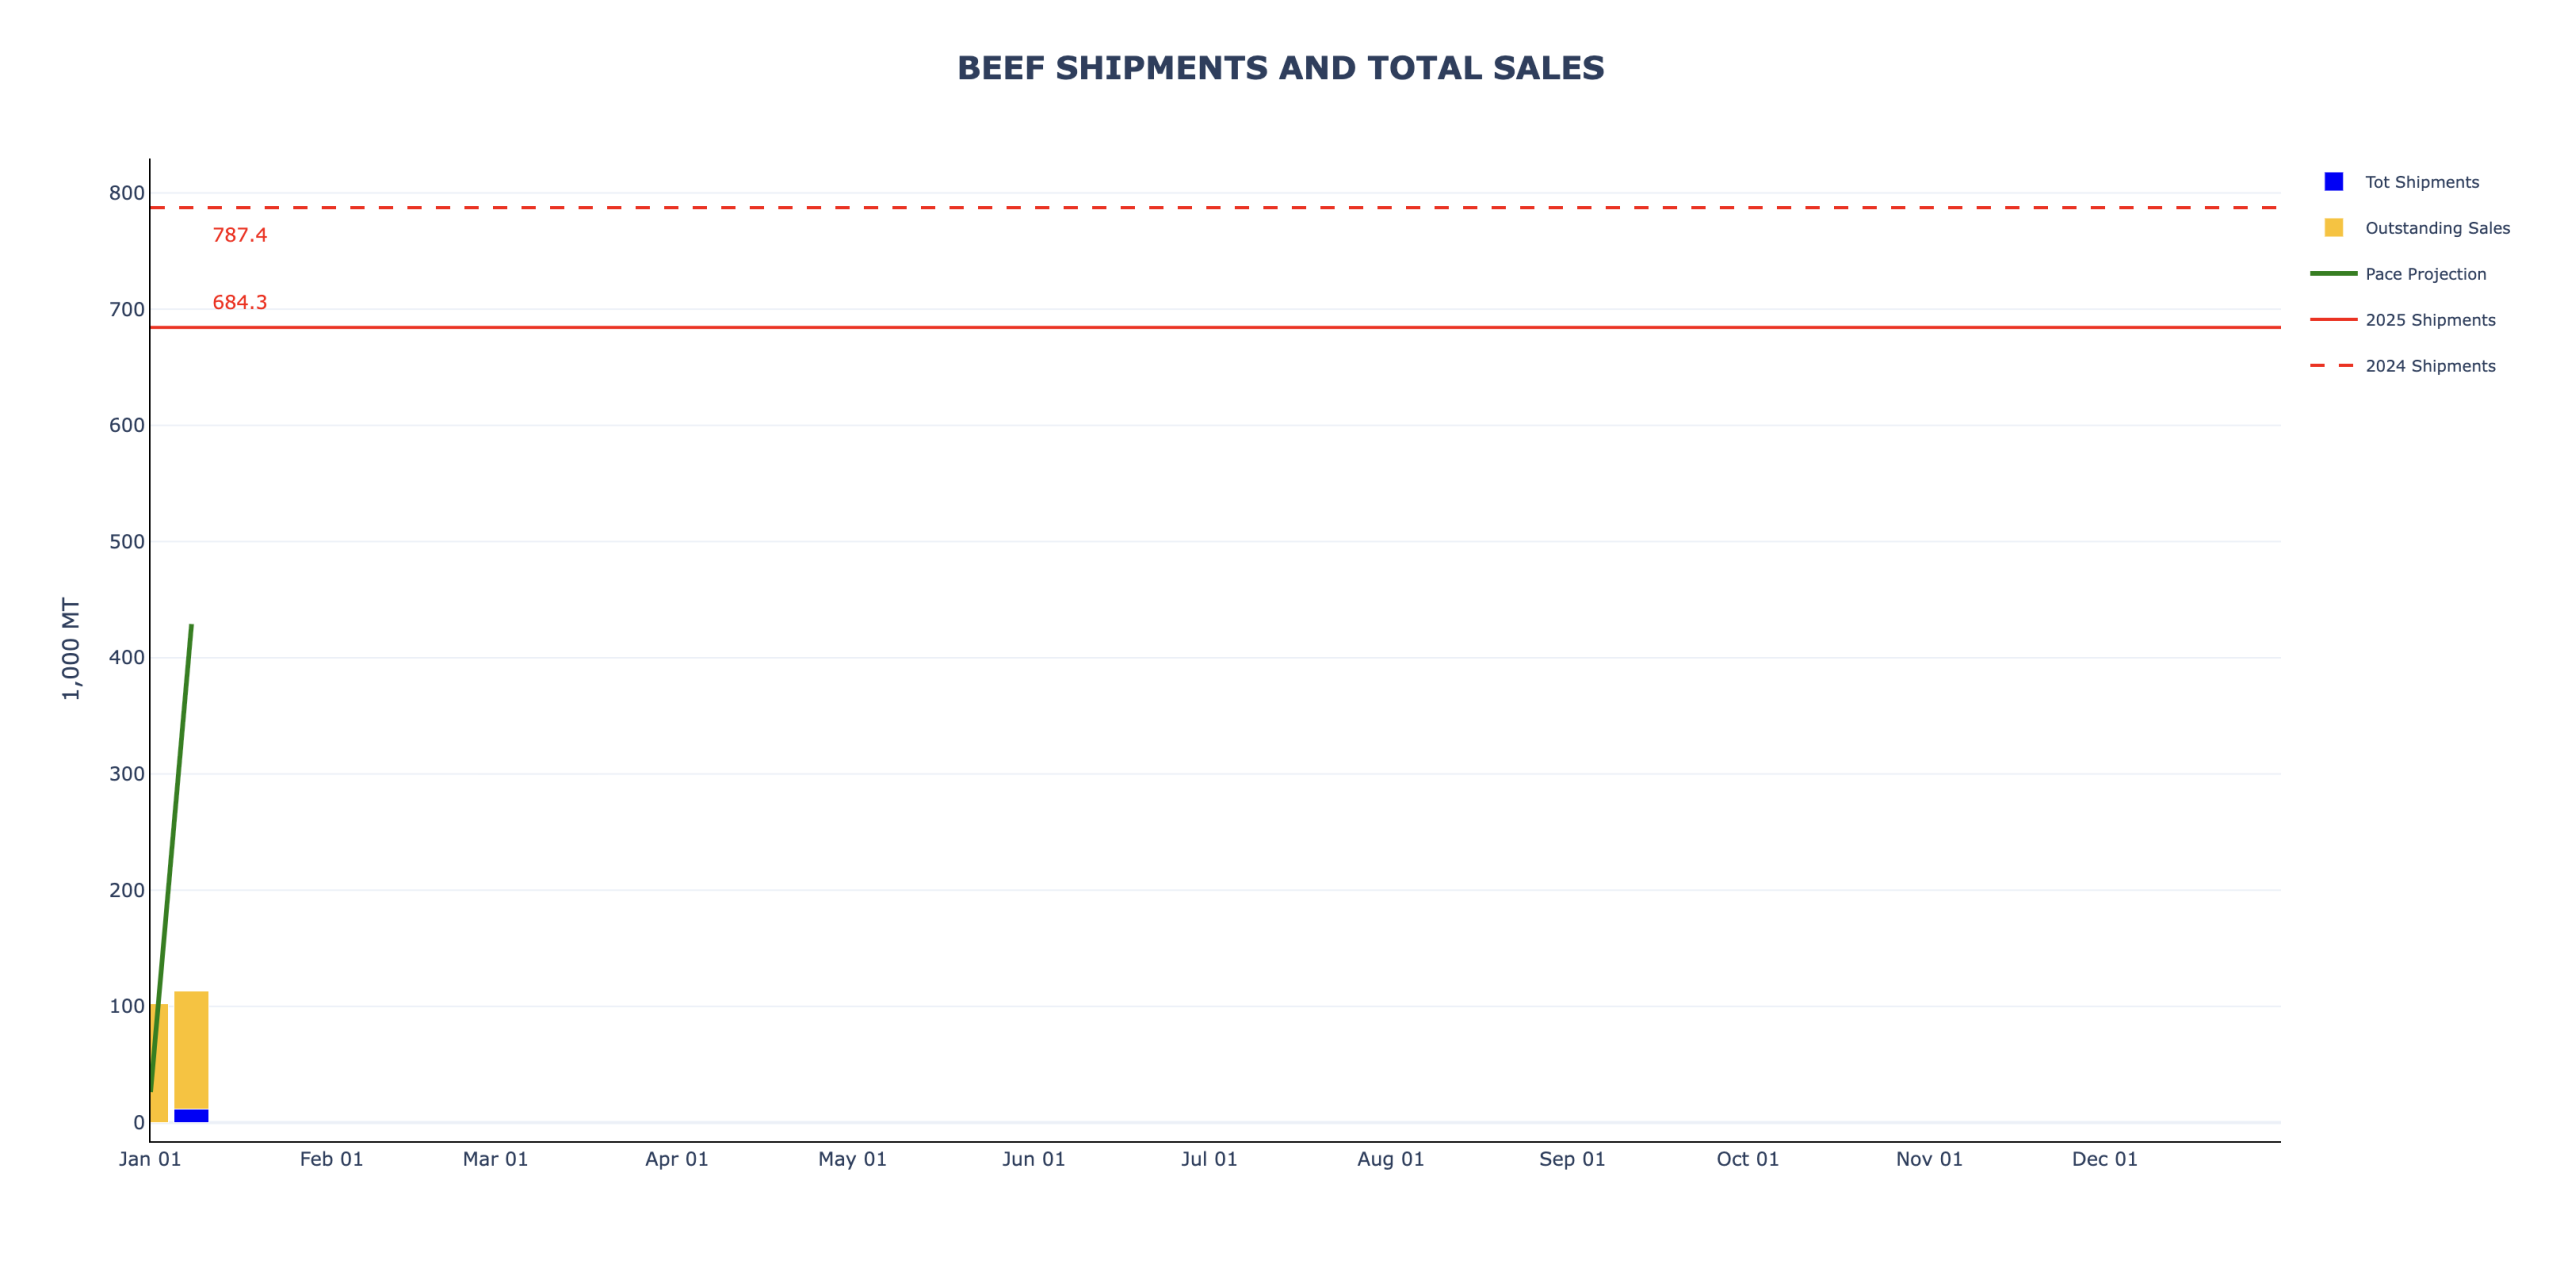2560x1268 pixels.
Task: Click the dashed red 2024 Shipments legend marker
Action: (2332, 366)
